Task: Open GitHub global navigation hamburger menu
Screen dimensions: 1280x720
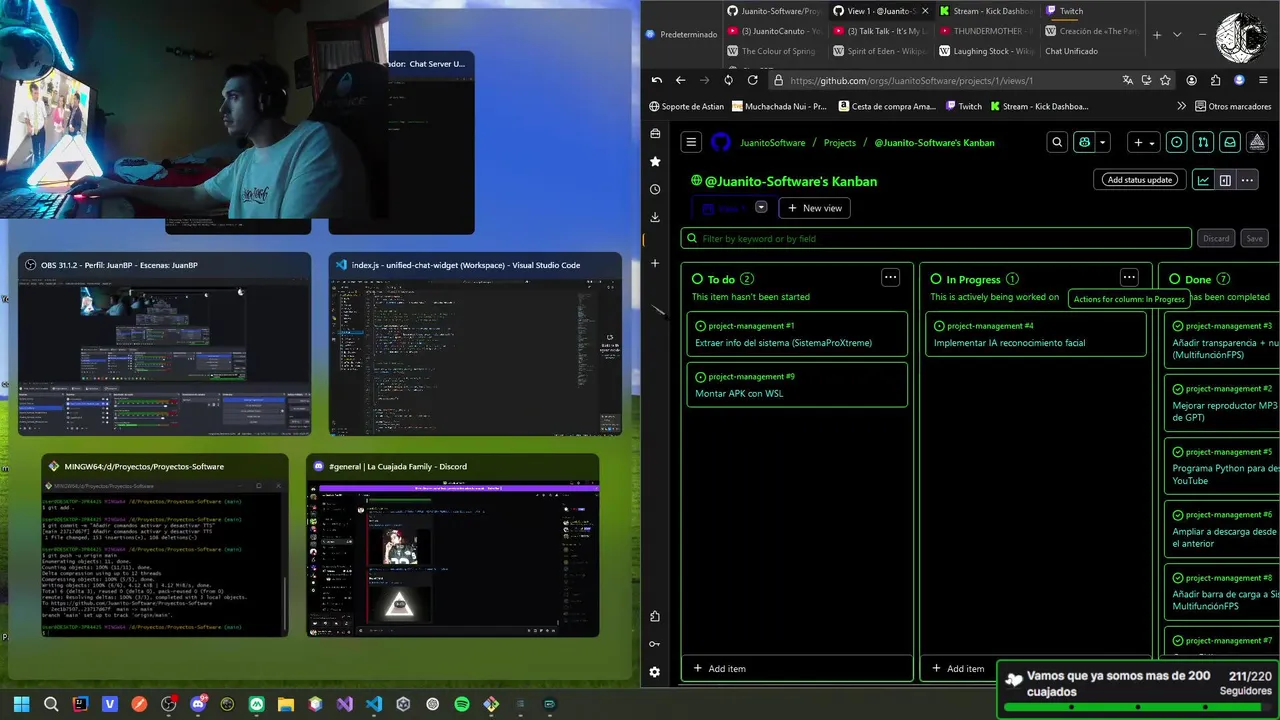Action: coord(691,142)
